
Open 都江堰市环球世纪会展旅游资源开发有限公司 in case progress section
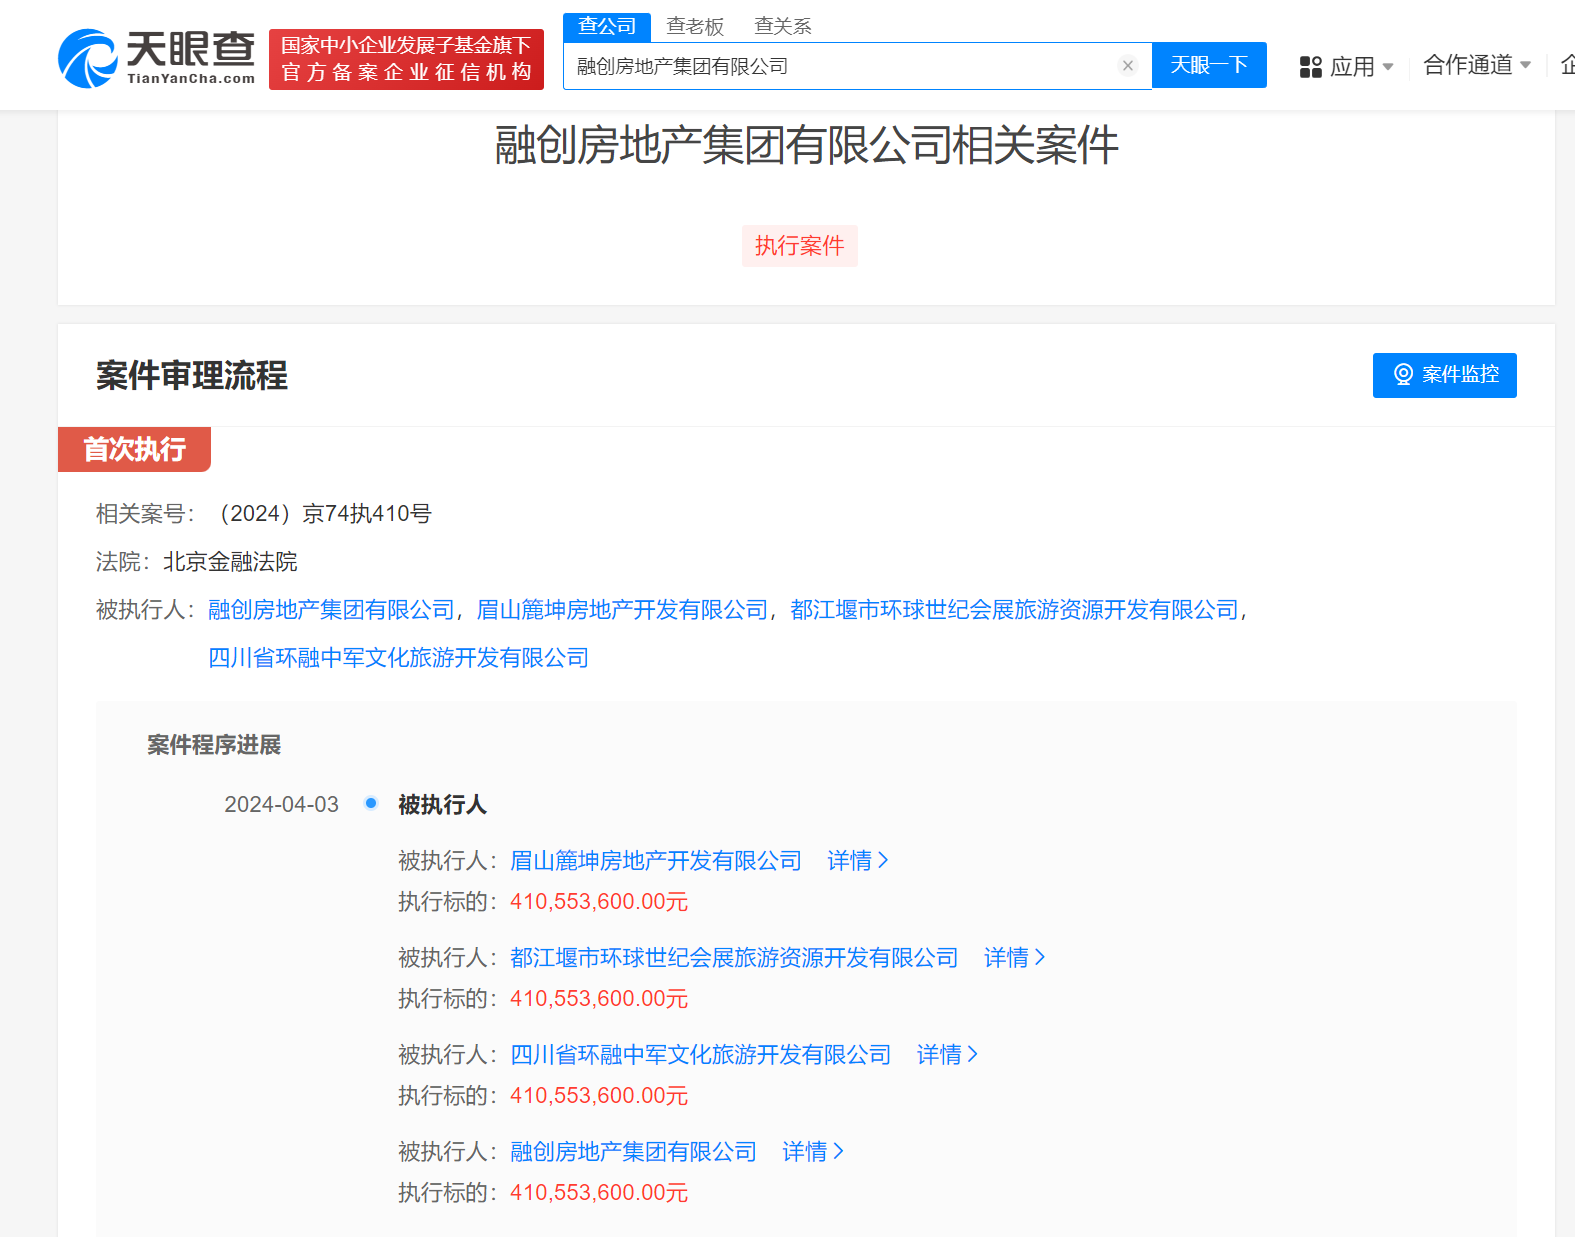tap(734, 958)
